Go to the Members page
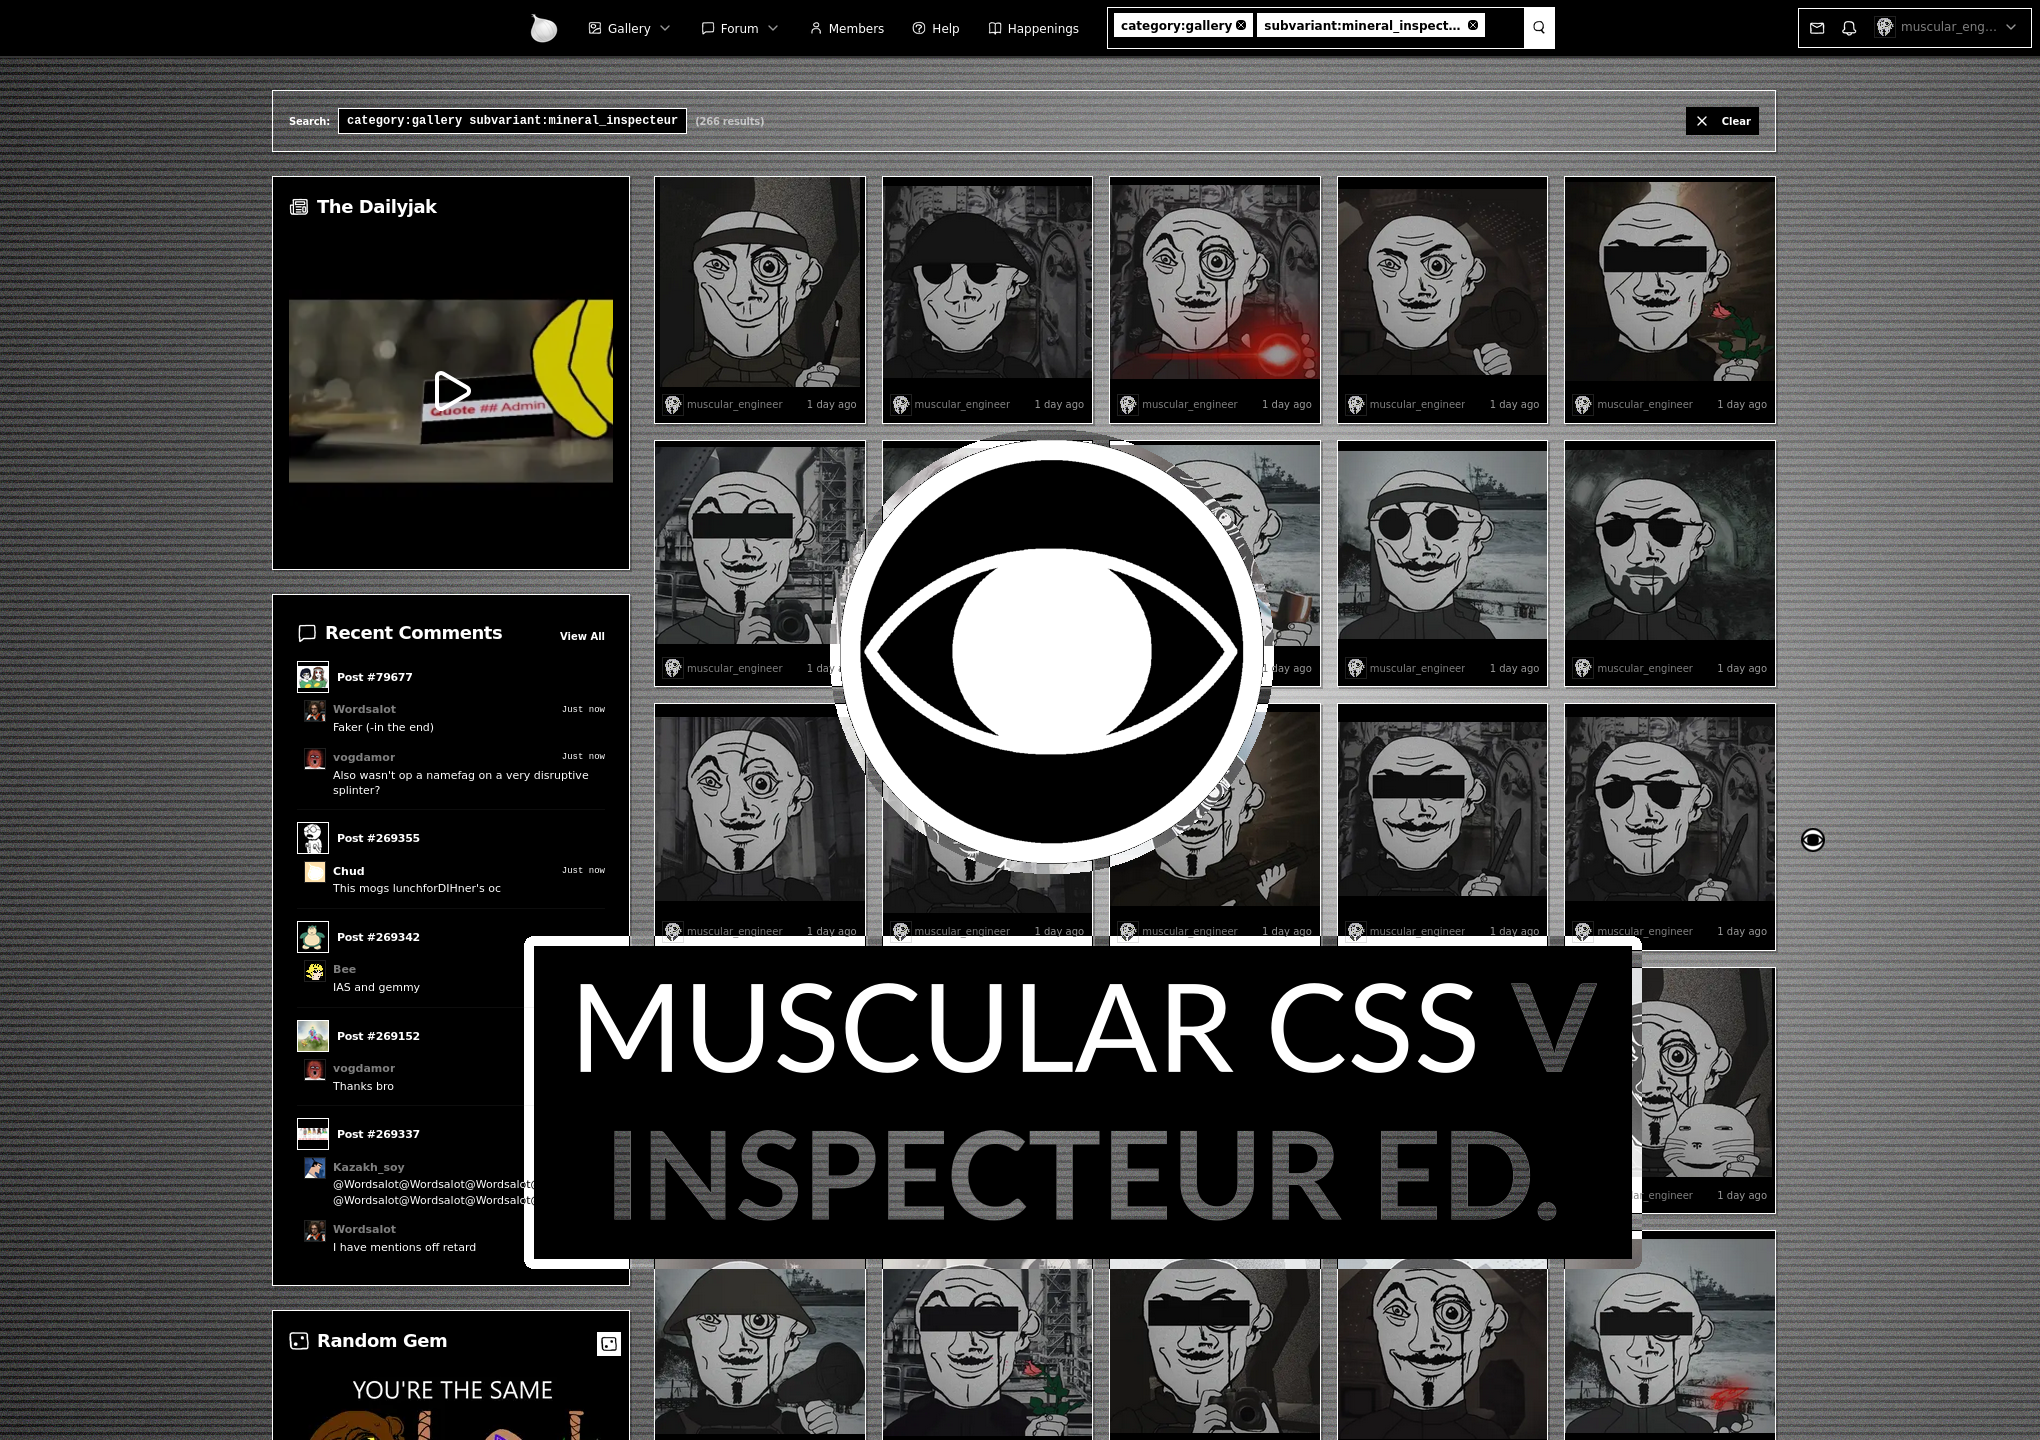This screenshot has height=1440, width=2040. click(x=846, y=29)
